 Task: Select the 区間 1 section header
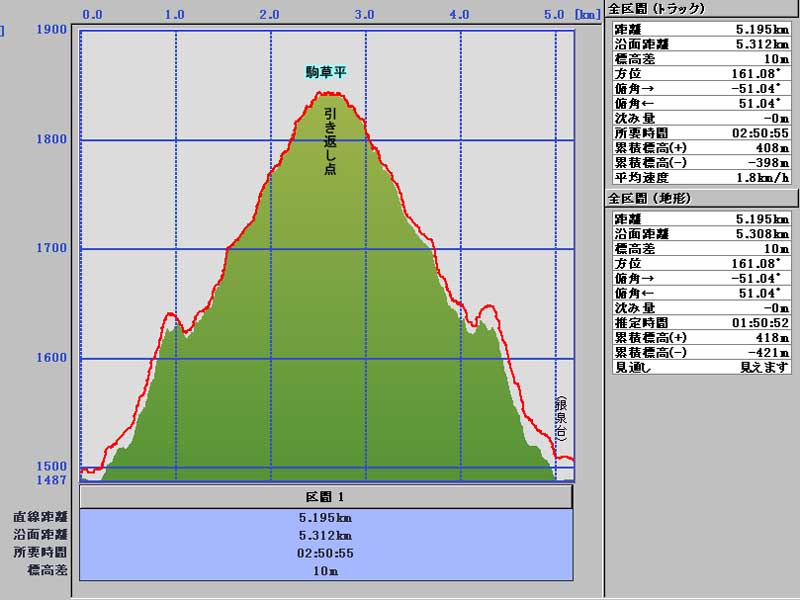326,497
